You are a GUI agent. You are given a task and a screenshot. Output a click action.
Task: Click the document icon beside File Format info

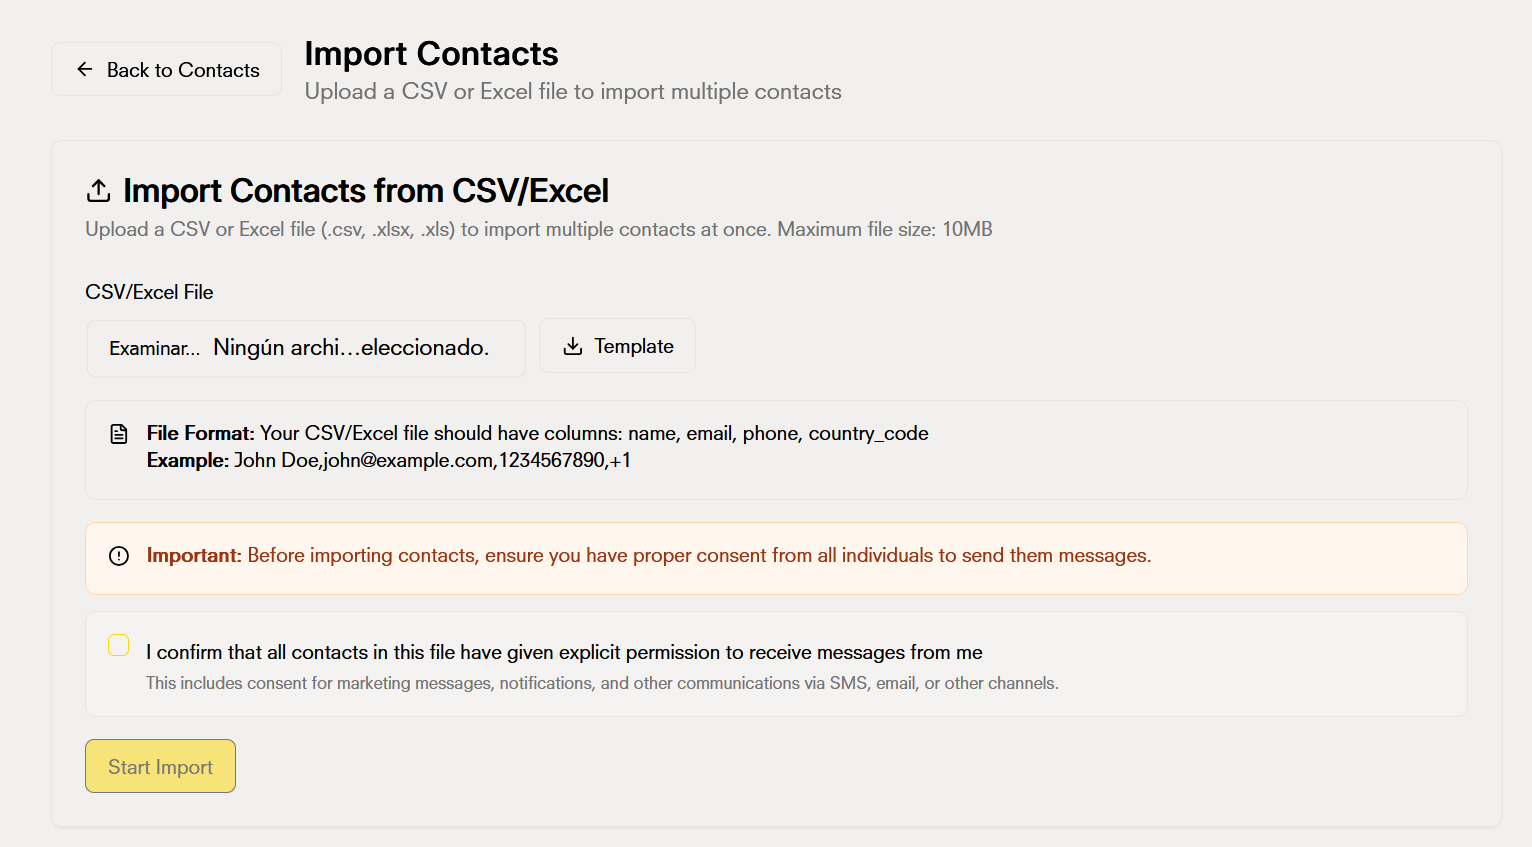click(x=118, y=433)
